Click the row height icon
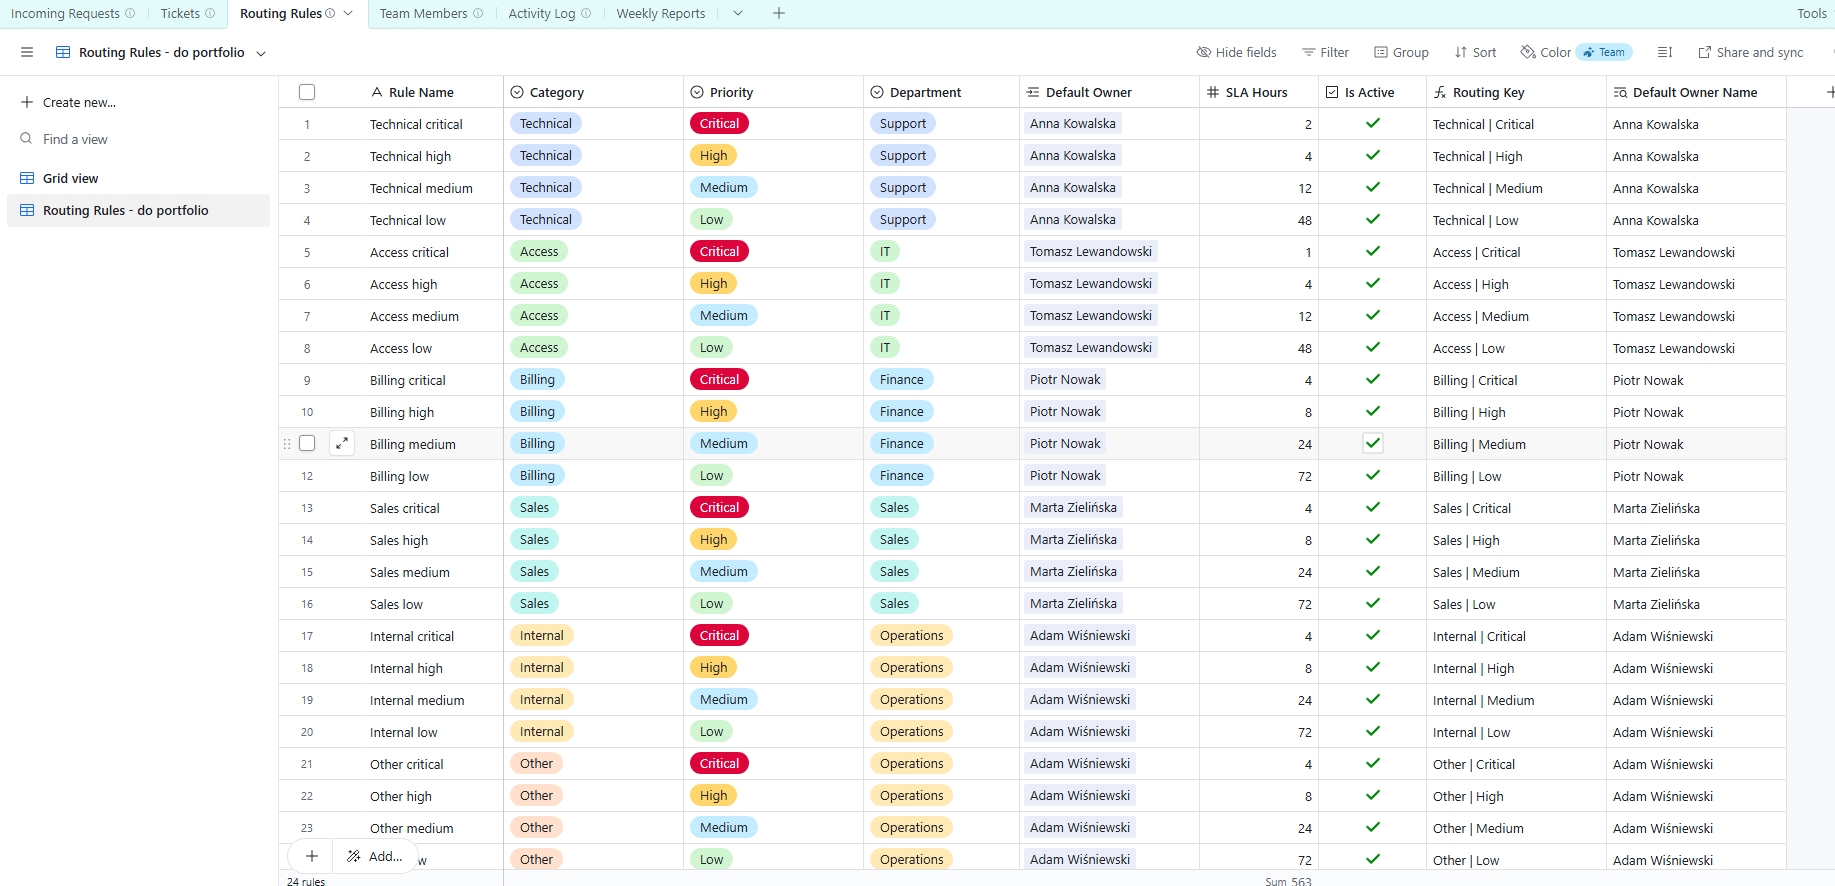 pos(1664,52)
